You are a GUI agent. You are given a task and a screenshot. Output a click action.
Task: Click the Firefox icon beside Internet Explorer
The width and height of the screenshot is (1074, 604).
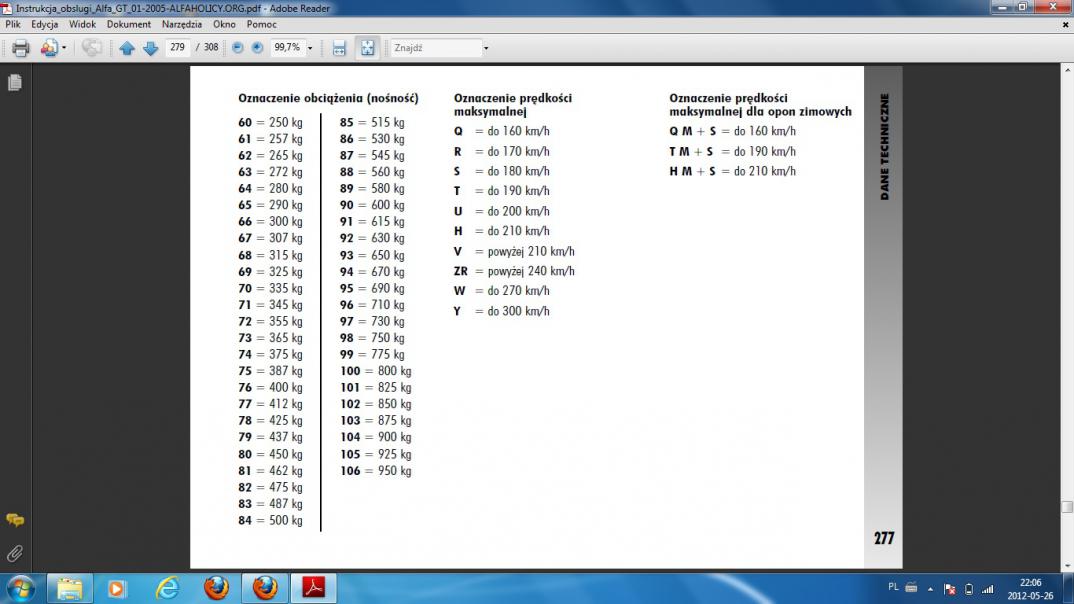216,588
